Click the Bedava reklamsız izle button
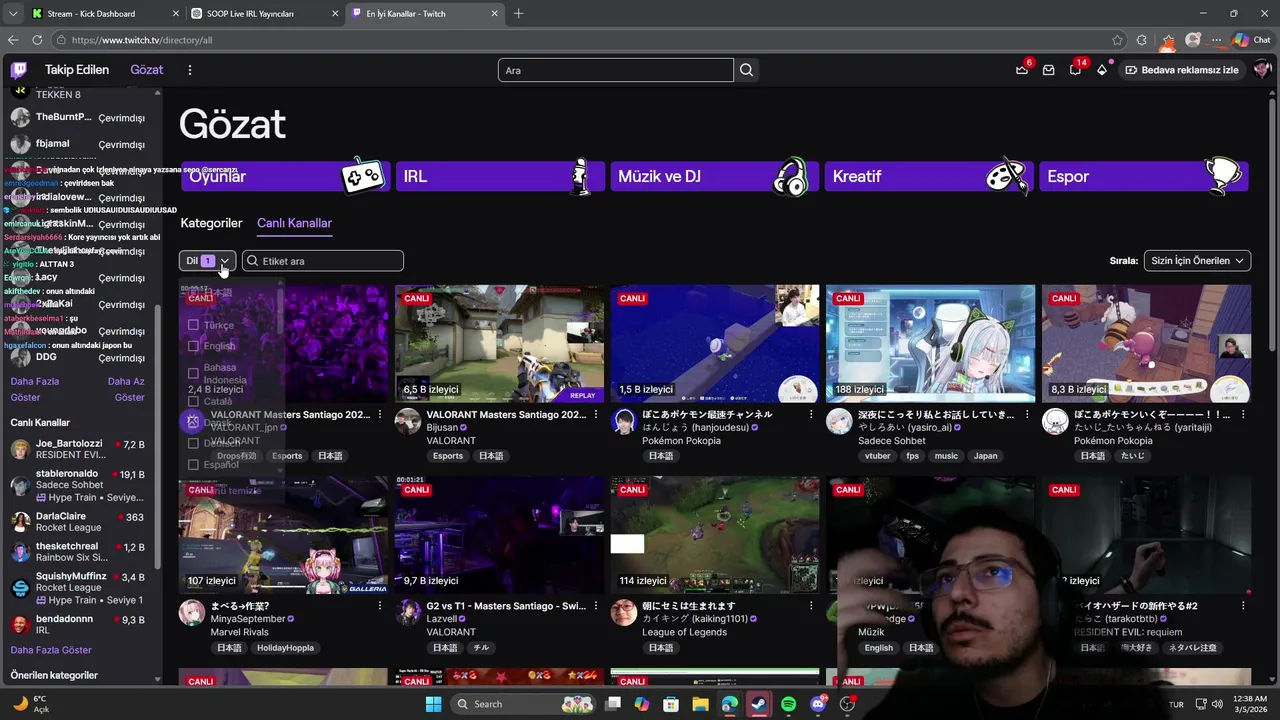Viewport: 1280px width, 720px height. point(1182,70)
